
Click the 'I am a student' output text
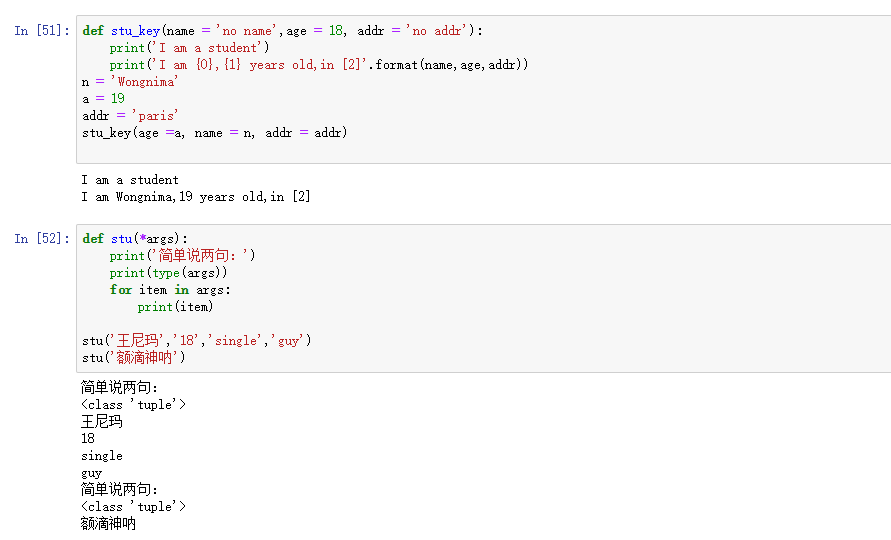(130, 180)
